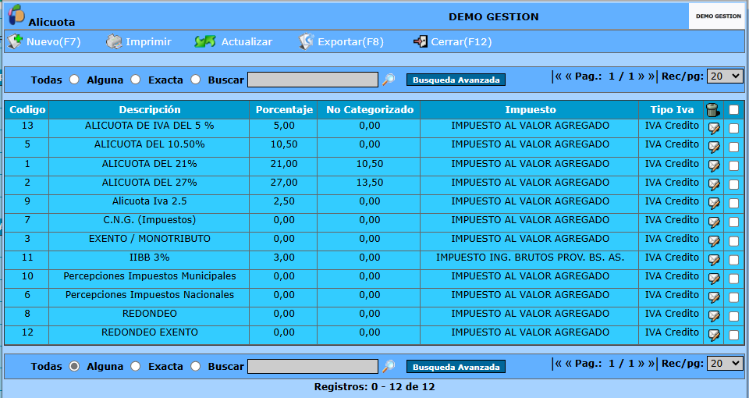Sort by the No Categorizado column header
The image size is (749, 398).
tap(370, 110)
